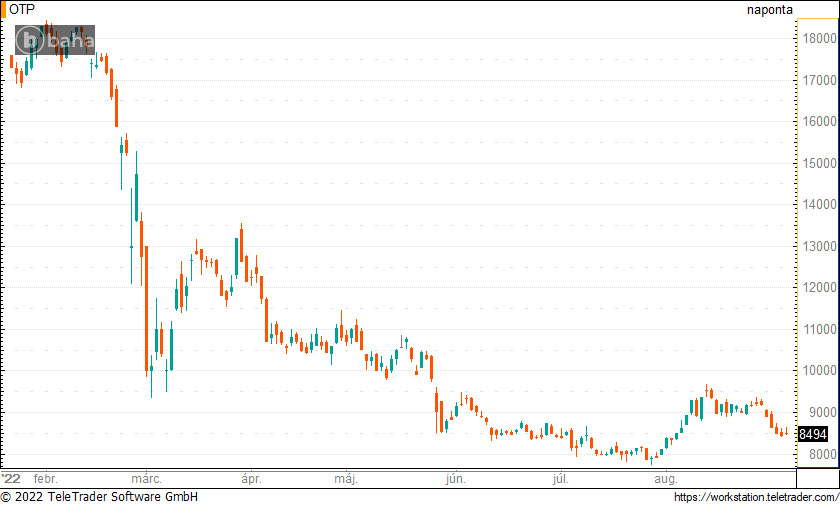Click the '22 year label on time axis

[x=11, y=478]
